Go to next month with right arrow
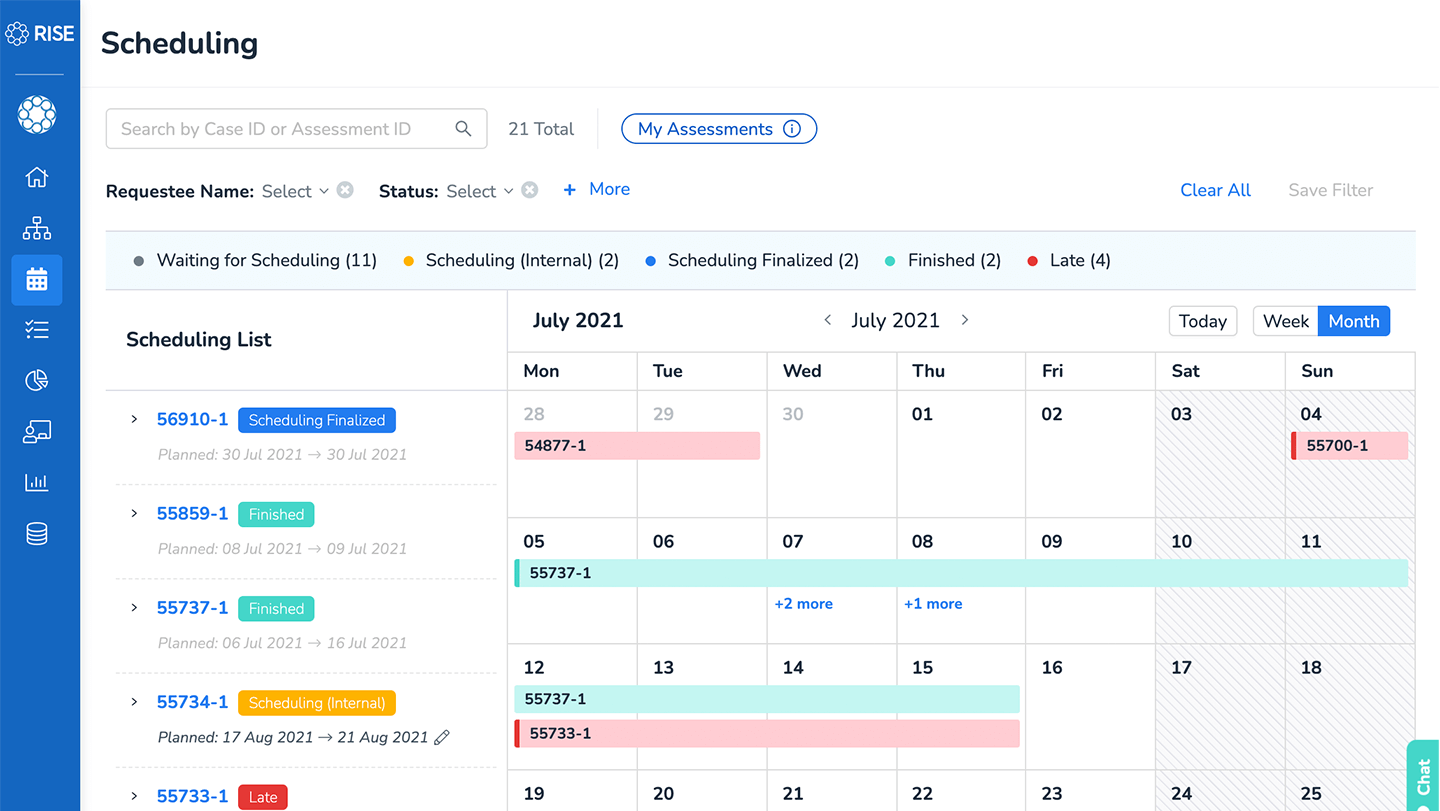Image resolution: width=1440 pixels, height=811 pixels. coord(965,320)
